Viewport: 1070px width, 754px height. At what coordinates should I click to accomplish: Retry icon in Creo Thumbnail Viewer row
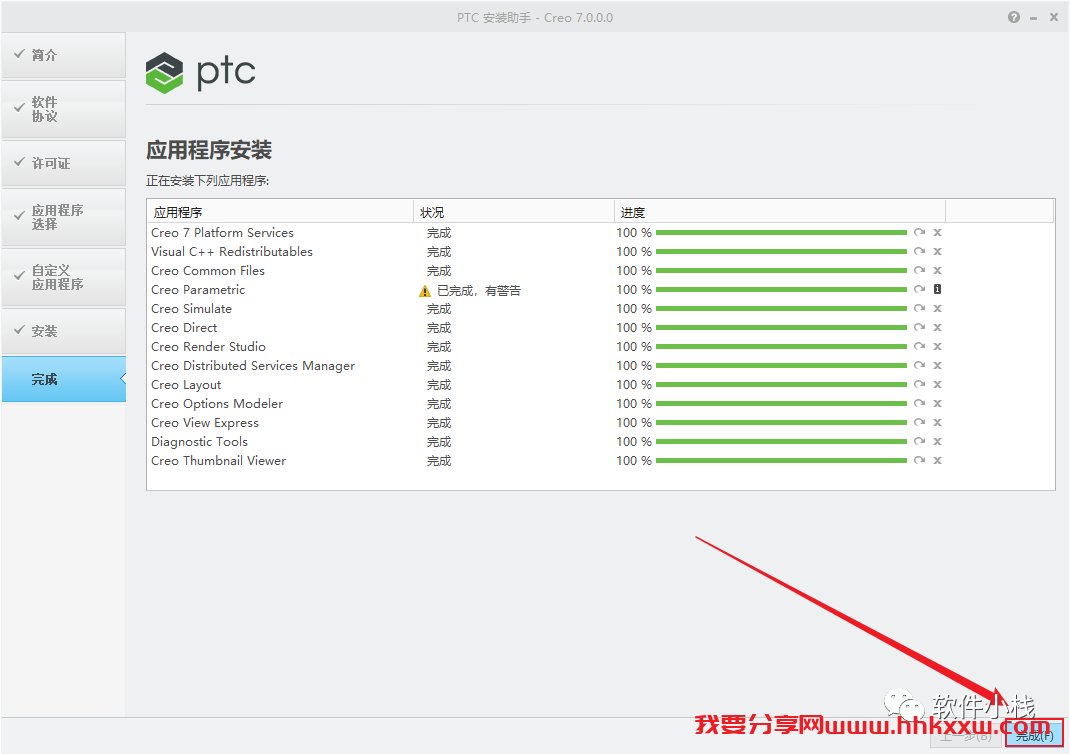pyautogui.click(x=919, y=461)
